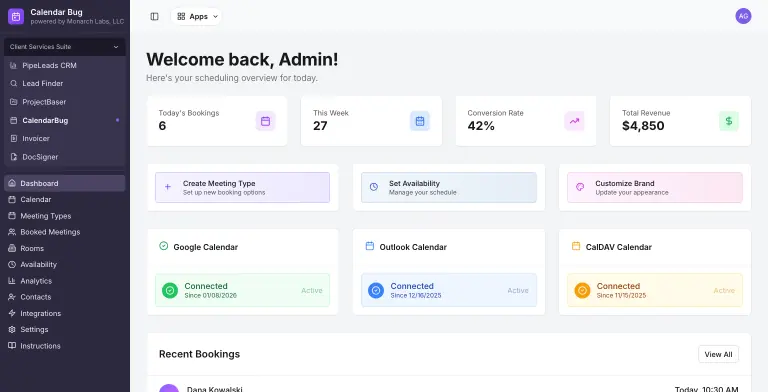Click the ProjectBaser folder icon
This screenshot has height=392, width=768.
click(x=14, y=102)
